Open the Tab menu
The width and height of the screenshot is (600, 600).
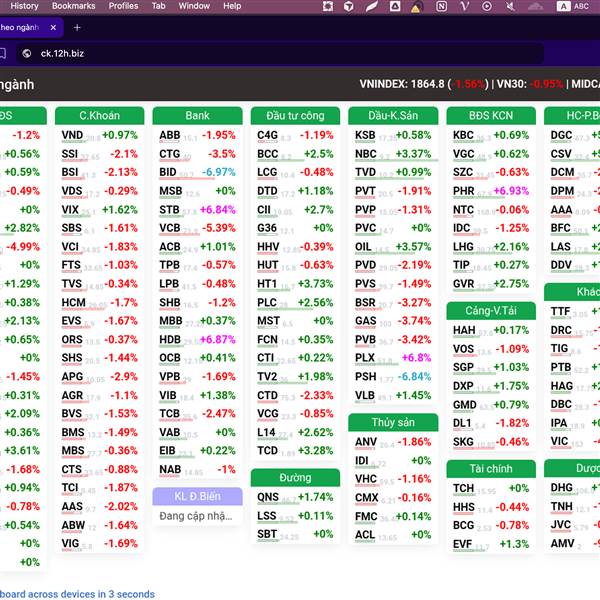(x=158, y=6)
